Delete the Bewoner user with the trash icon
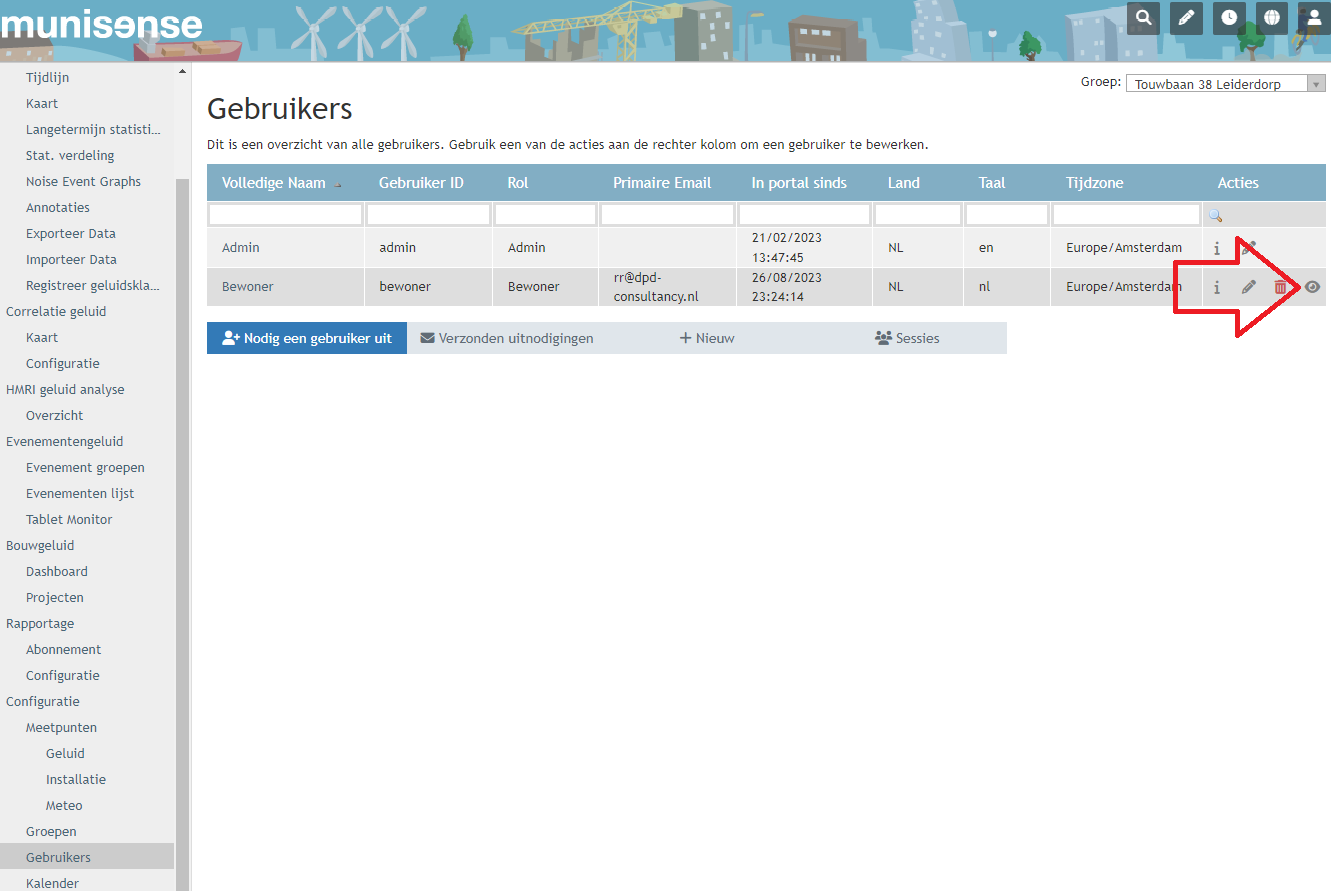Viewport: 1331px width, 891px height. pos(1280,287)
